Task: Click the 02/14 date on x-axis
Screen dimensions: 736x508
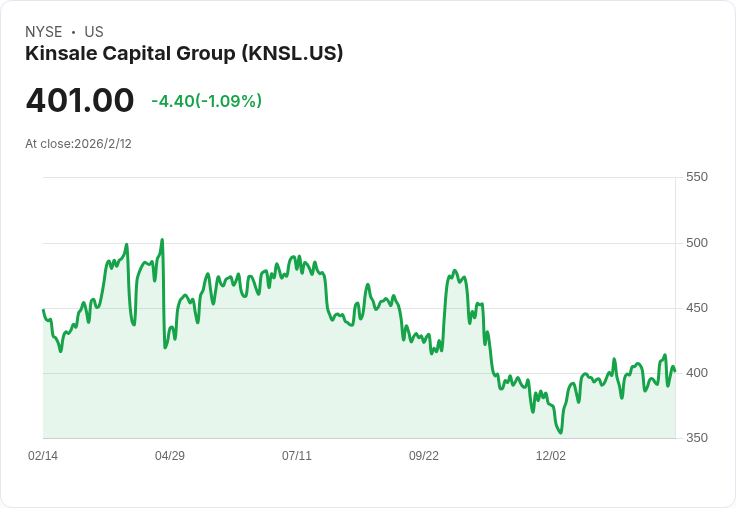Action: pyautogui.click(x=43, y=456)
